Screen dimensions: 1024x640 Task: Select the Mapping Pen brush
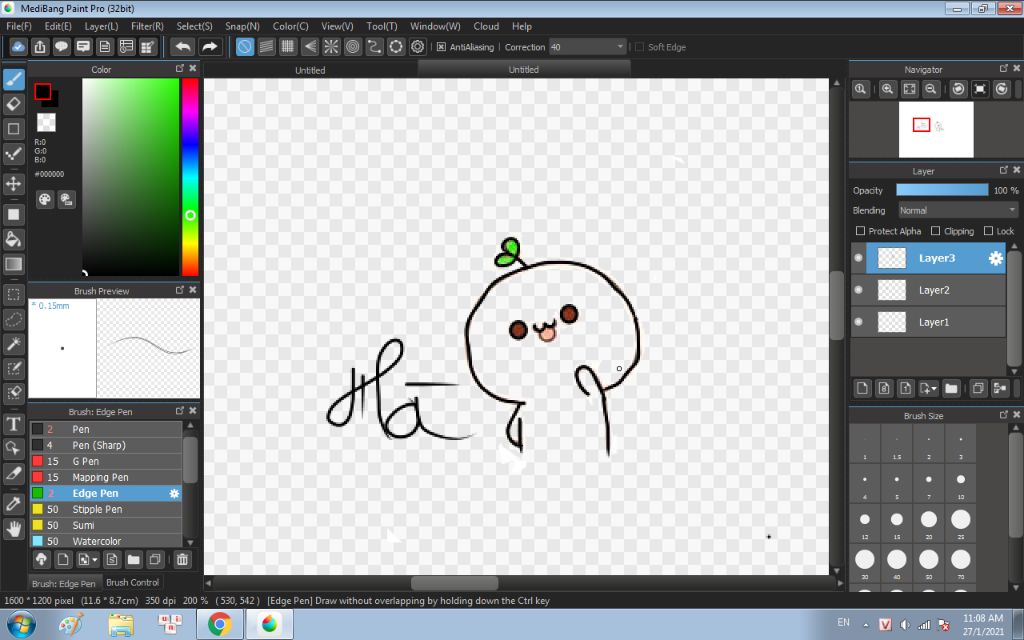coord(106,477)
